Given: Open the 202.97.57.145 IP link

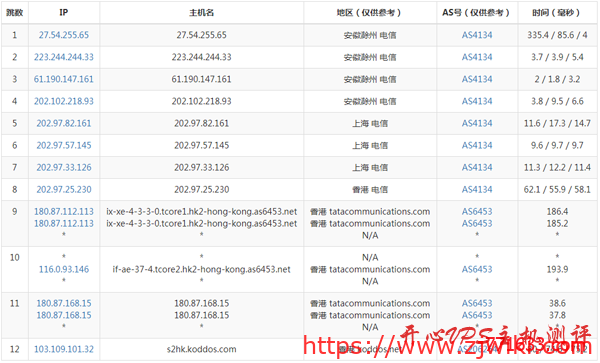Looking at the screenshot, I should pyautogui.click(x=64, y=145).
